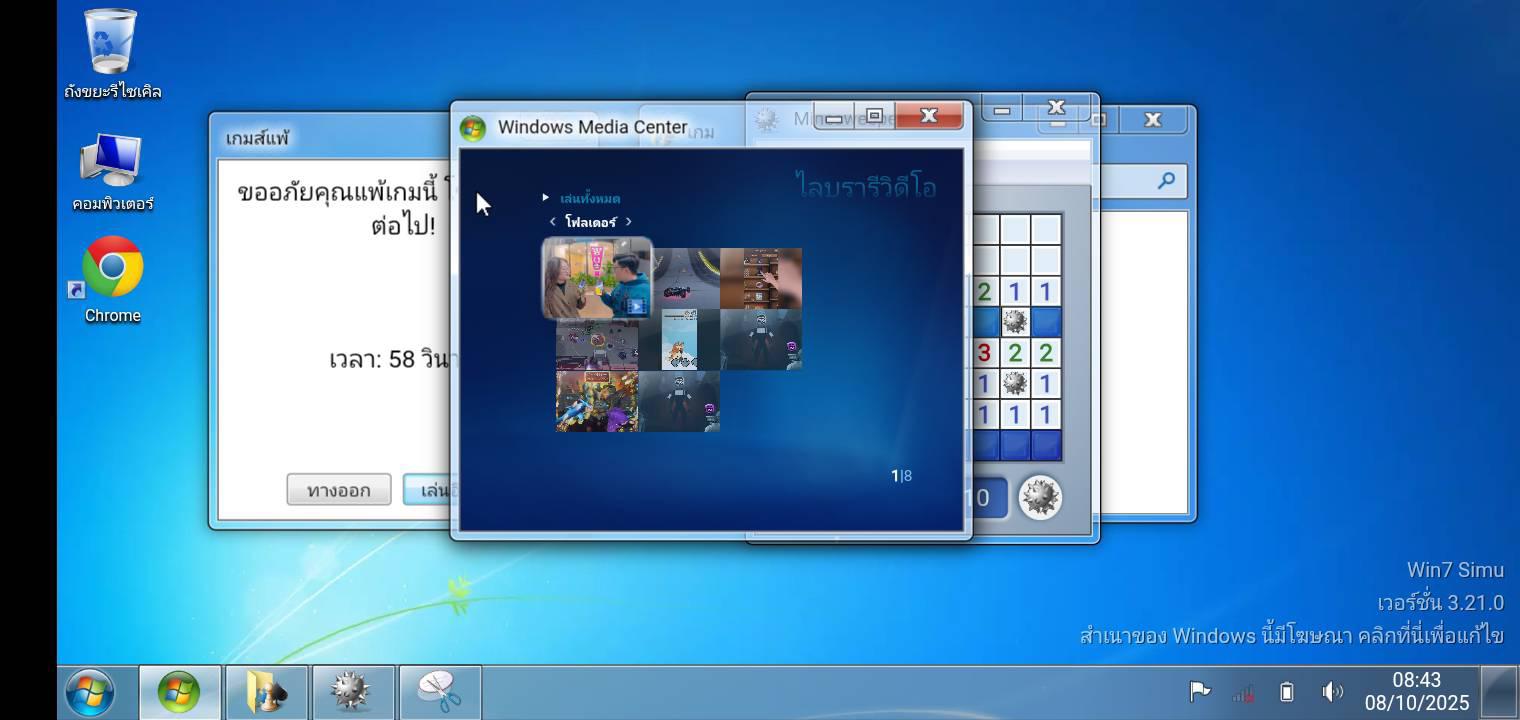Image resolution: width=1520 pixels, height=720 pixels.
Task: Open the clock showing 08:43
Action: 1417,692
